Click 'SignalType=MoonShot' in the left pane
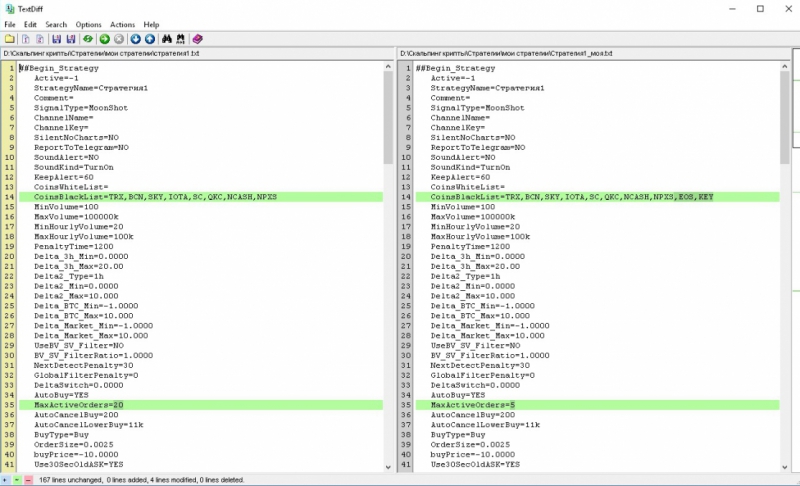This screenshot has width=800, height=486. tap(81, 108)
